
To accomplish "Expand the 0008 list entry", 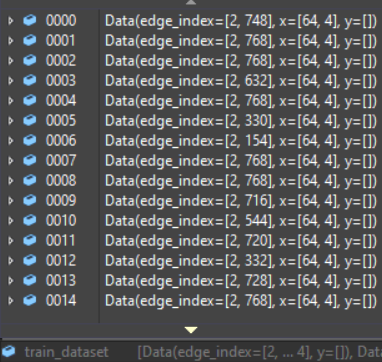I will point(11,181).
